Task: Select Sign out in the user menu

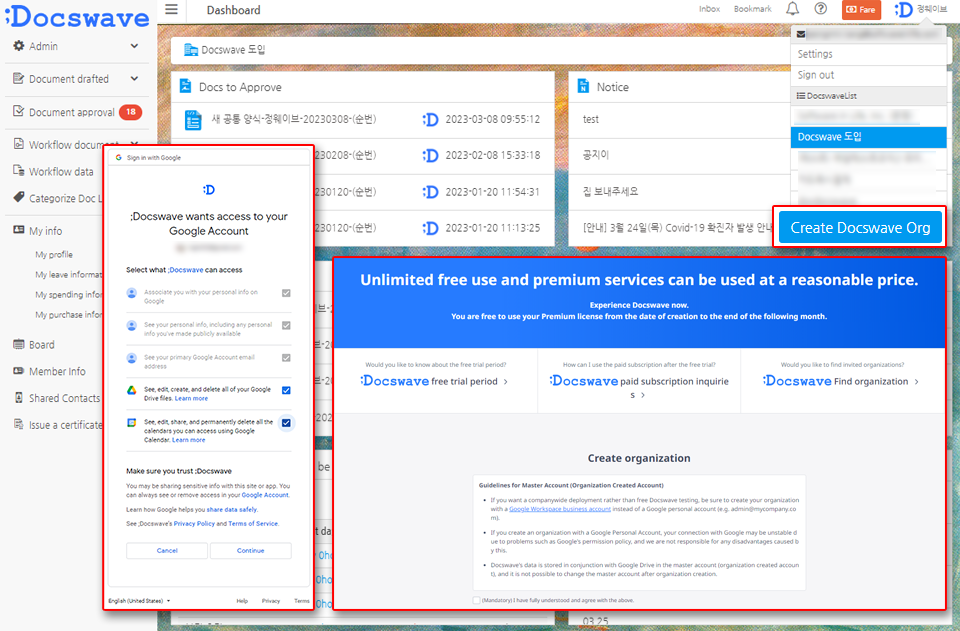Action: (868, 75)
